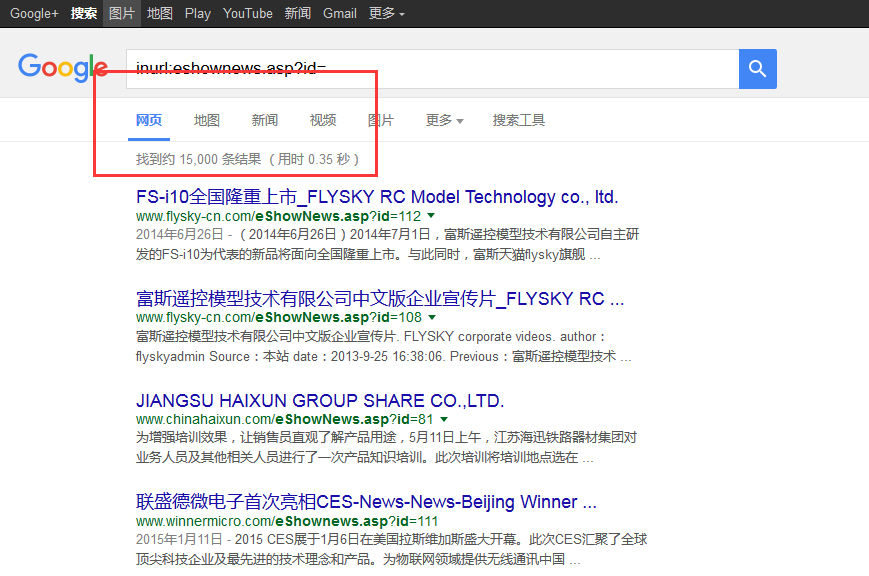The image size is (869, 576).
Task: Expand arrow next to eShowNews.asp?id=112 URL
Action: tap(431, 216)
